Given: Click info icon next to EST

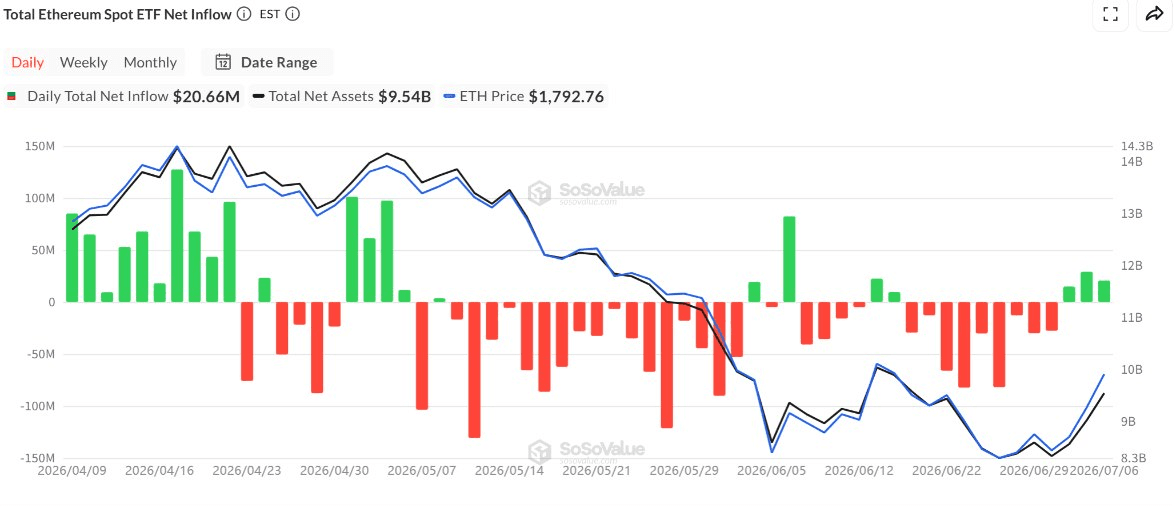Looking at the screenshot, I should click(x=293, y=14).
